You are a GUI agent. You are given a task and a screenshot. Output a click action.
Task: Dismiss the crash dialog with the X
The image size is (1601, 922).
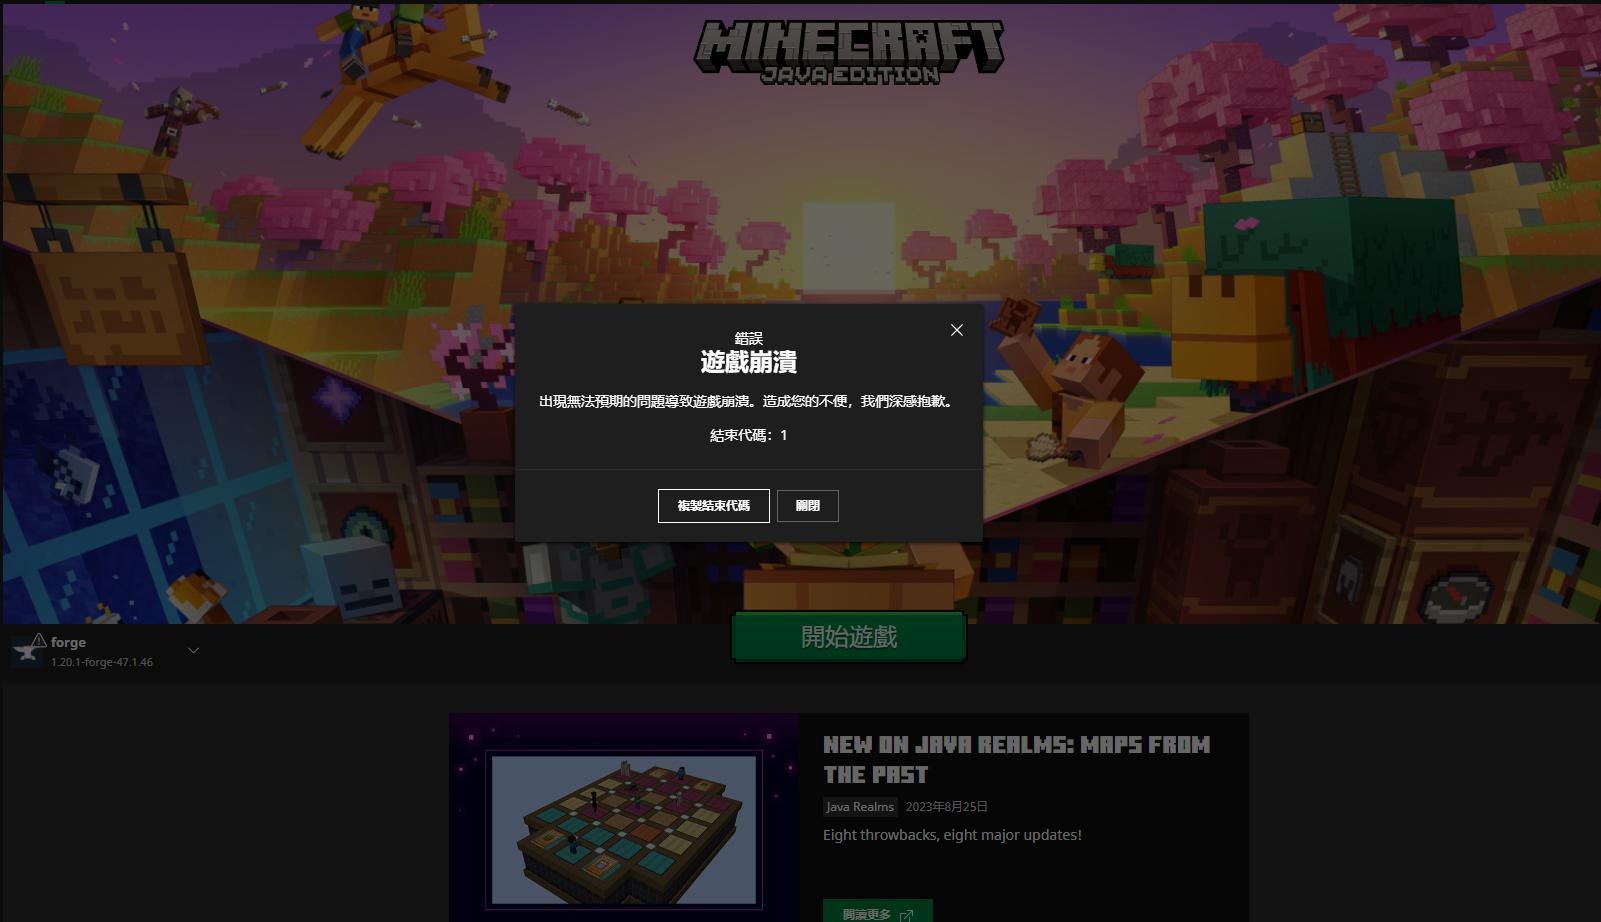click(956, 330)
